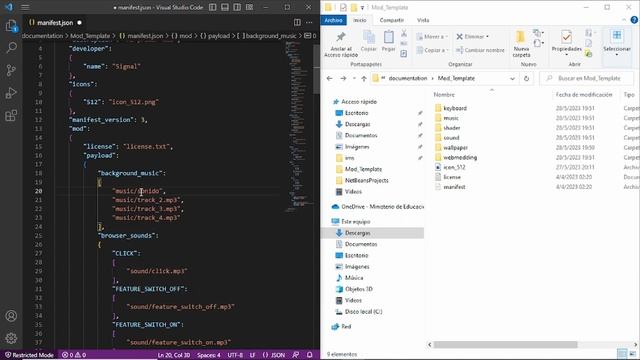Create Nueva carpeta from ribbon
This screenshot has width=640, height=360.
click(521, 44)
